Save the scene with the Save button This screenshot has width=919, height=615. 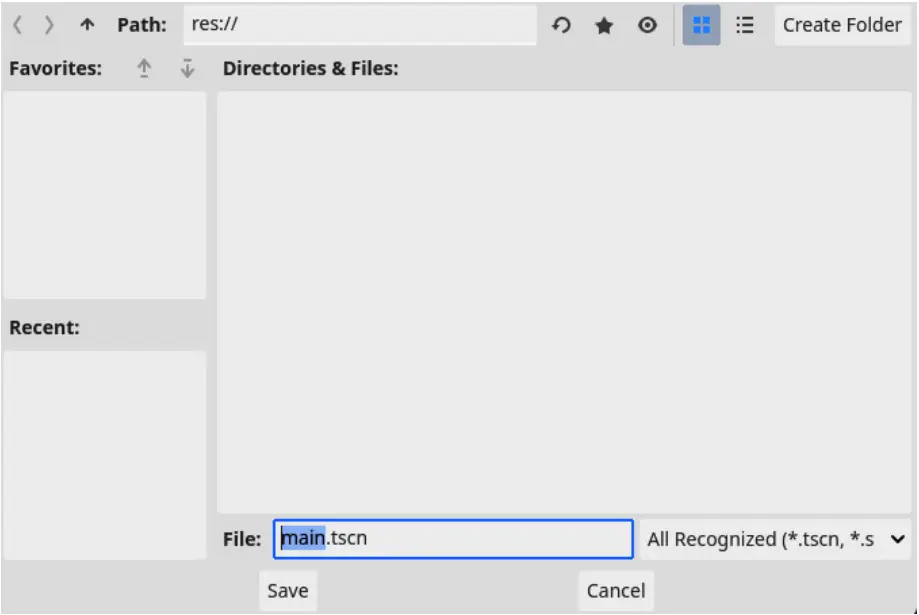point(288,591)
